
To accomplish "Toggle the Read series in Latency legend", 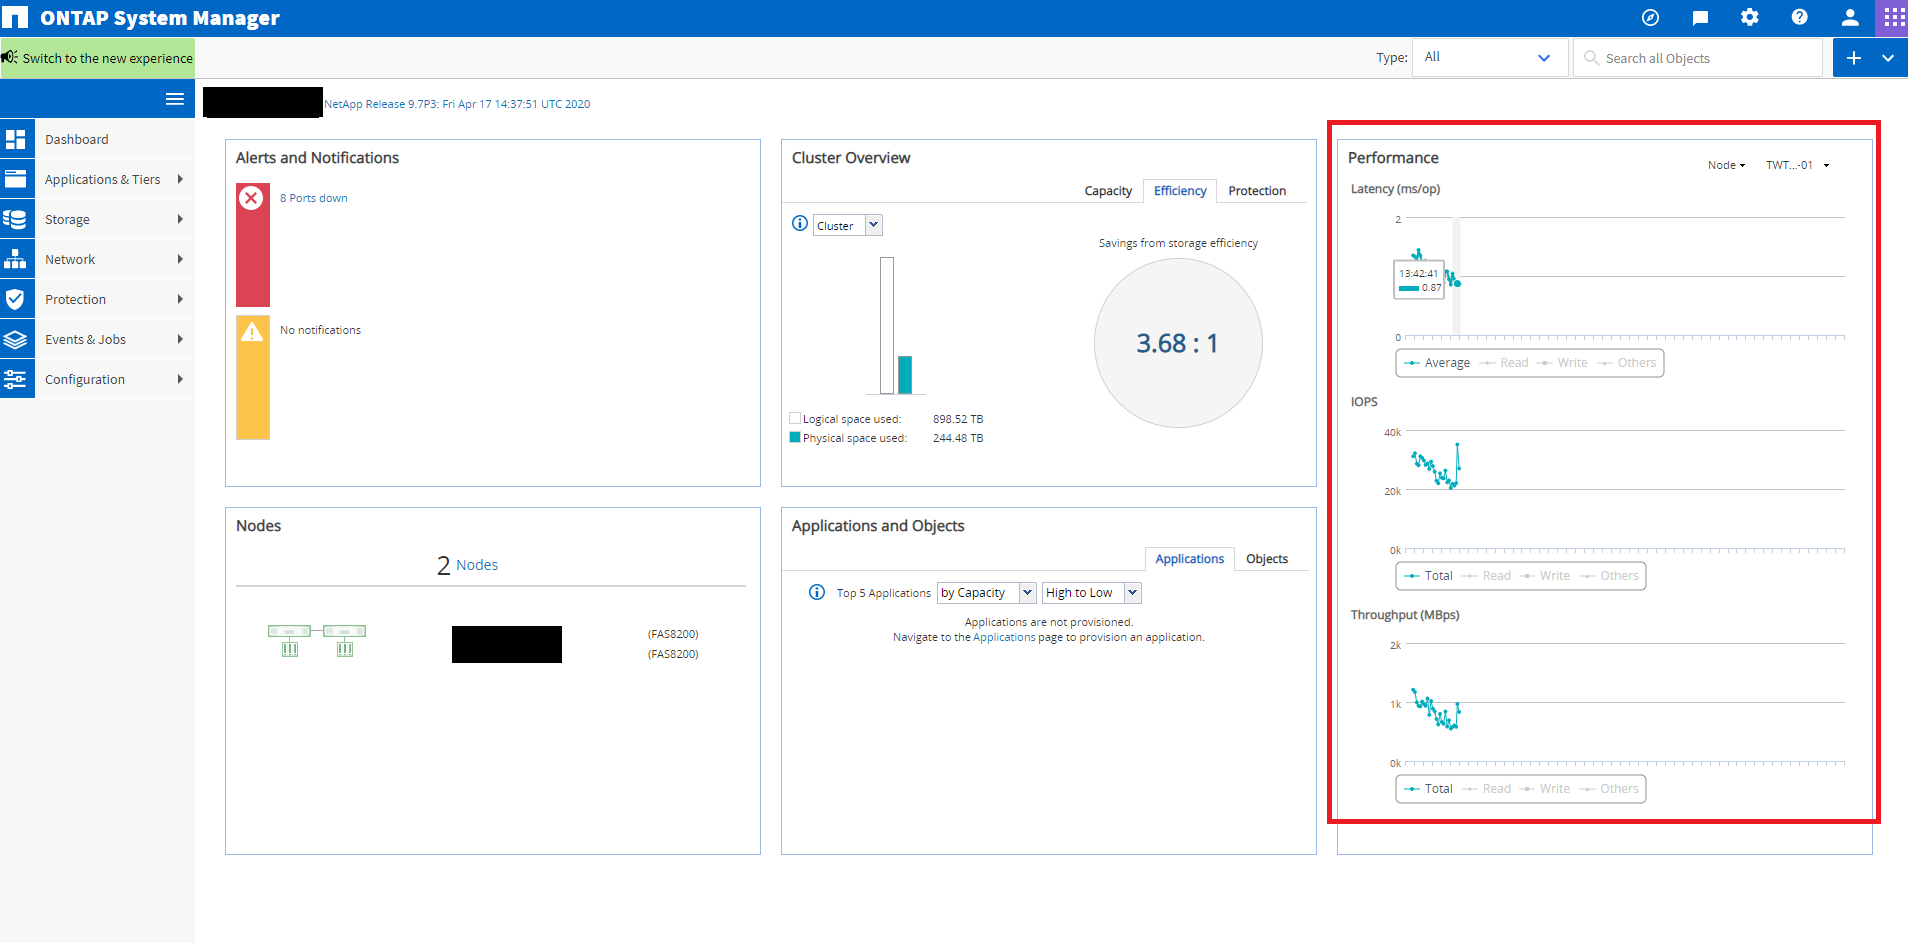I will [1513, 363].
